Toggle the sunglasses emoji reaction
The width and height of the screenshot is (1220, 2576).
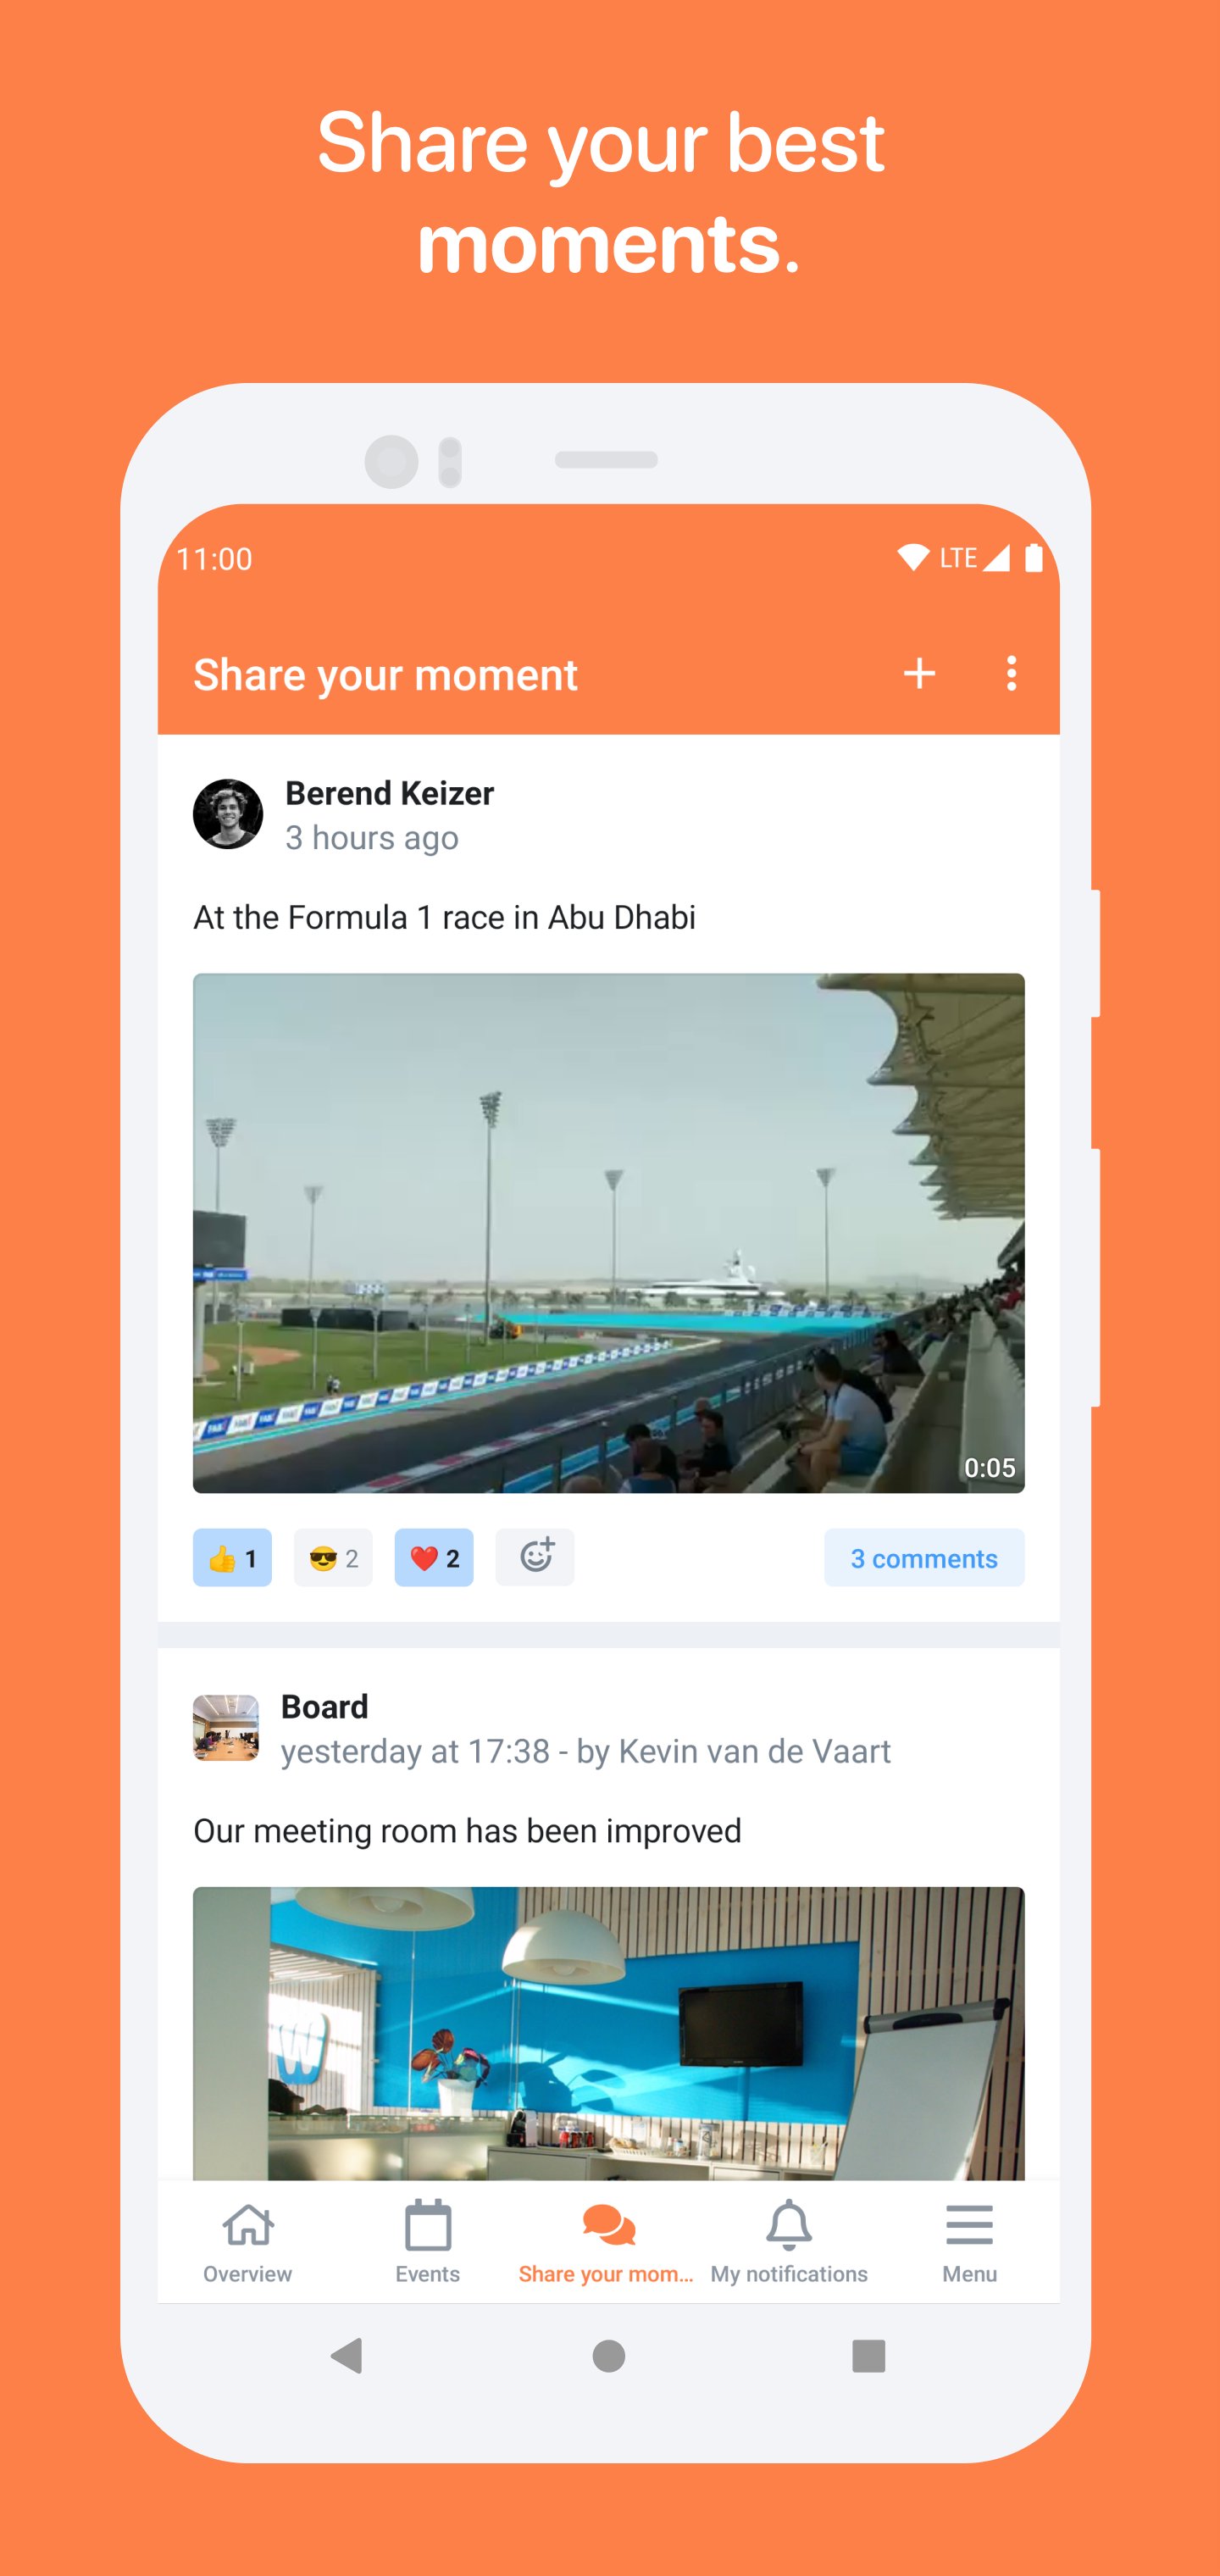333,1557
